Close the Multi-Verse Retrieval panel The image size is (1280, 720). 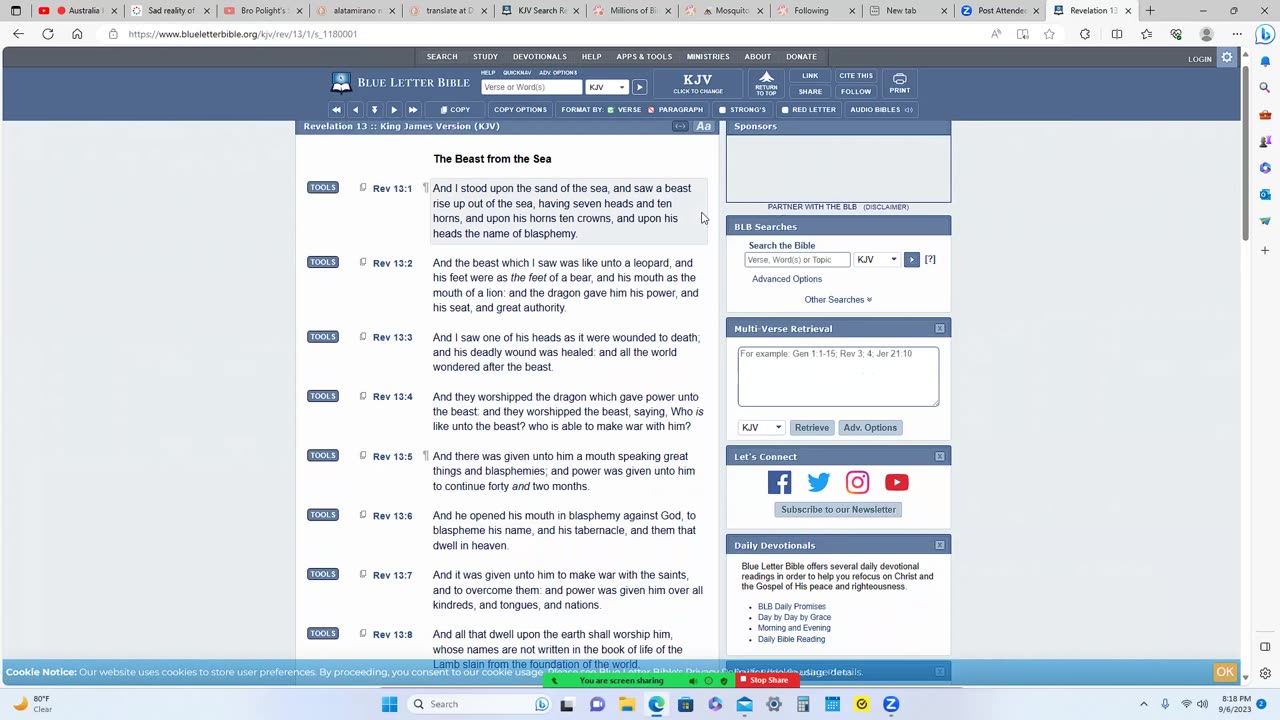click(940, 328)
